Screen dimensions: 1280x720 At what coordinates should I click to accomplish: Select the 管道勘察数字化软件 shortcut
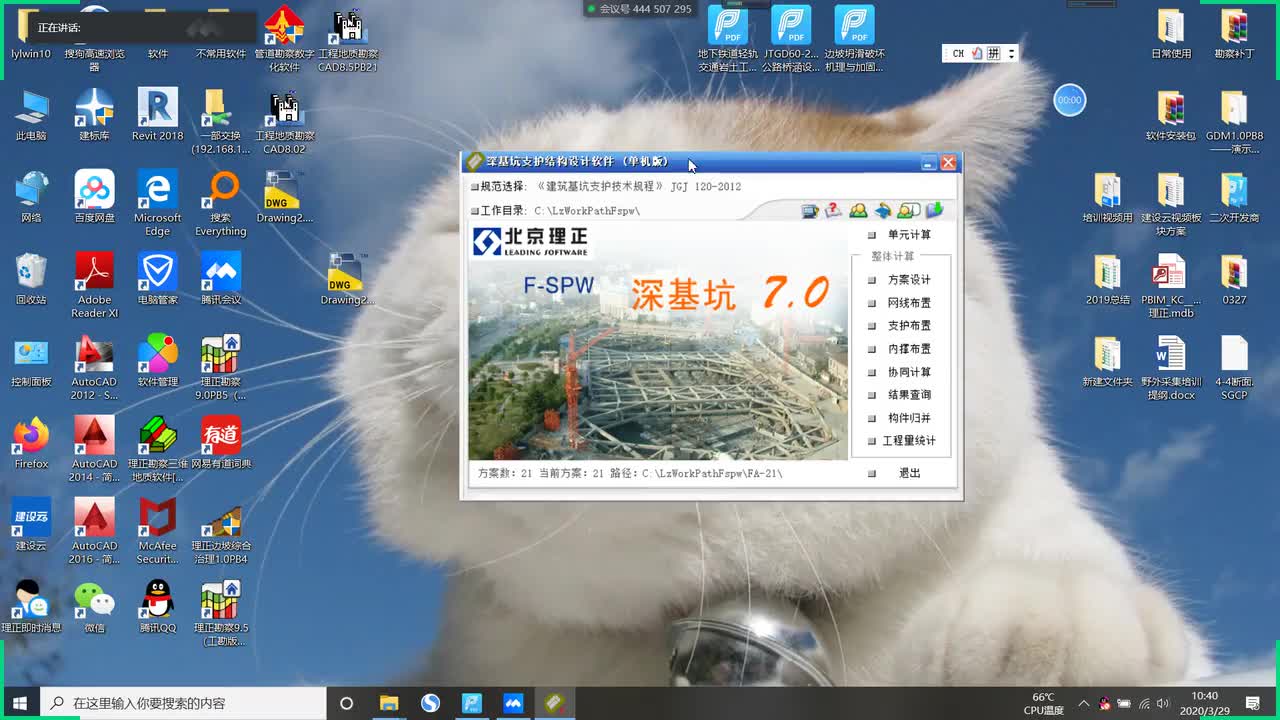tap(284, 39)
